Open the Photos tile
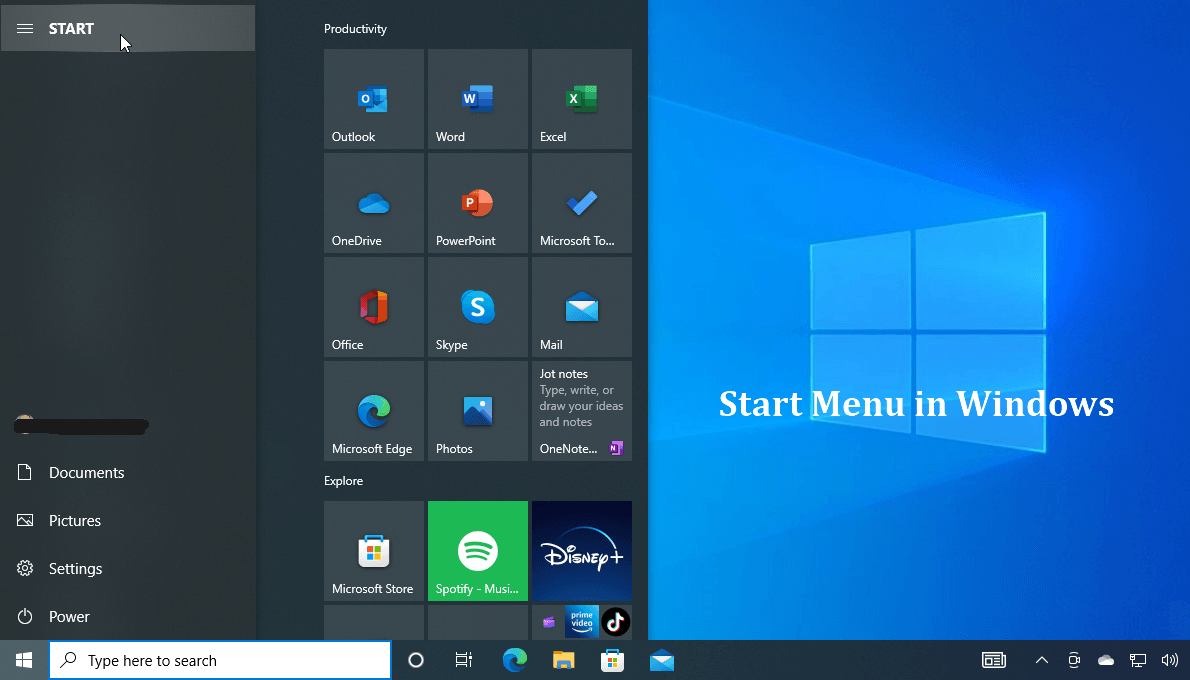Viewport: 1190px width, 680px height. pos(477,411)
